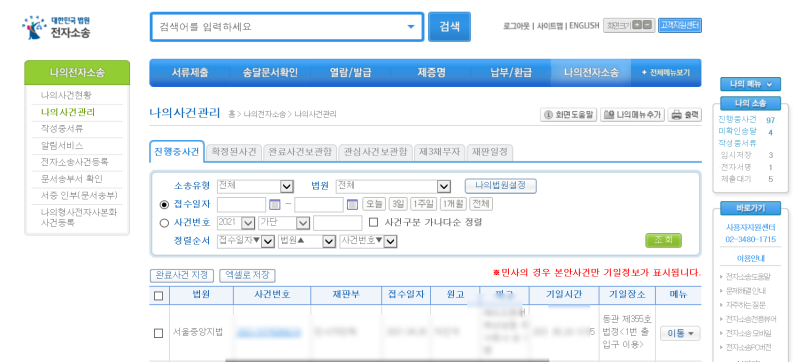Viewport: 800px width, 362px height.
Task: Check the 서울중앙지법 row checkbox
Action: [x=159, y=333]
